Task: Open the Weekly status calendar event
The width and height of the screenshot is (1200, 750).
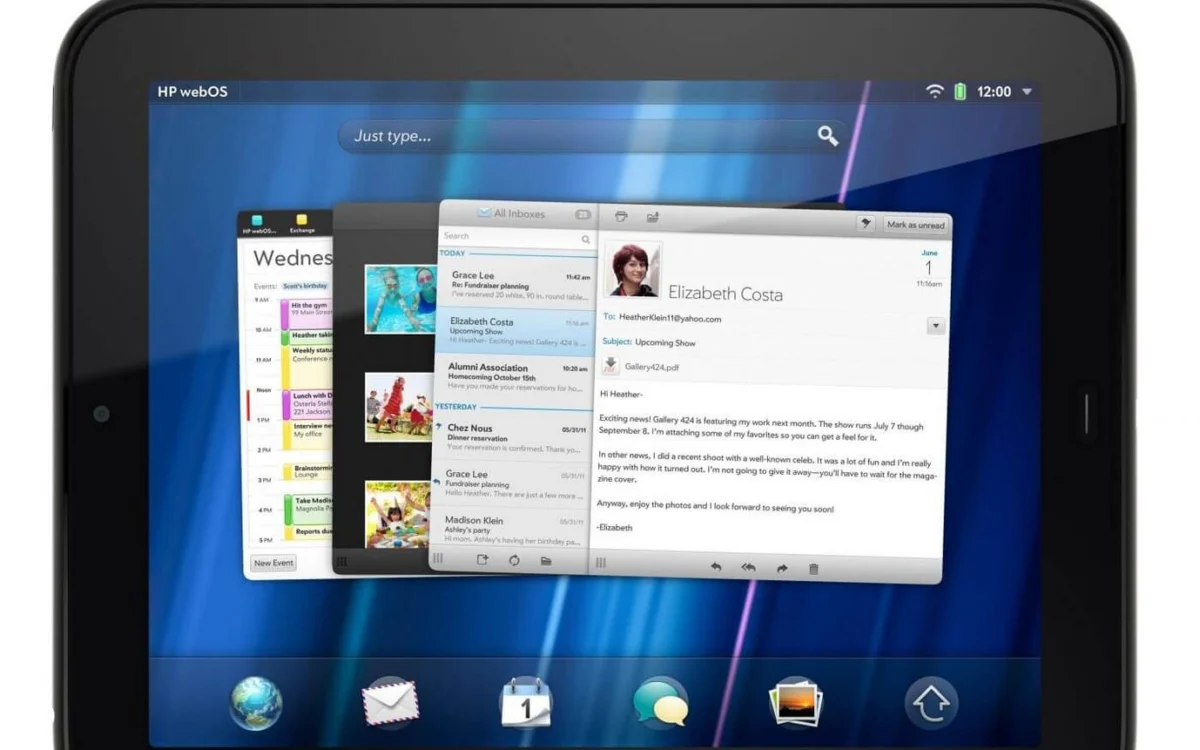Action: pyautogui.click(x=306, y=366)
